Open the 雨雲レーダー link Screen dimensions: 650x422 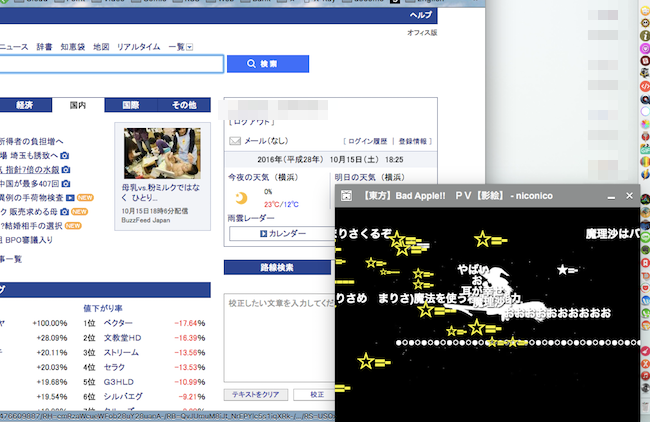coord(251,218)
